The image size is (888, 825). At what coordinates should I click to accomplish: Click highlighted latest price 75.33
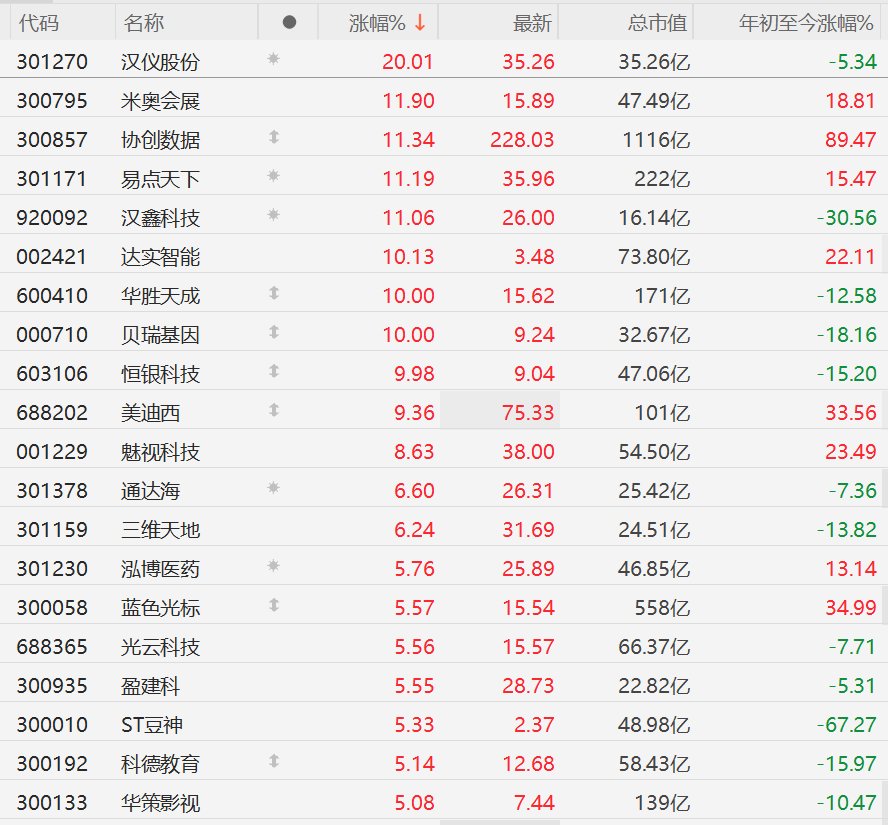[528, 413]
